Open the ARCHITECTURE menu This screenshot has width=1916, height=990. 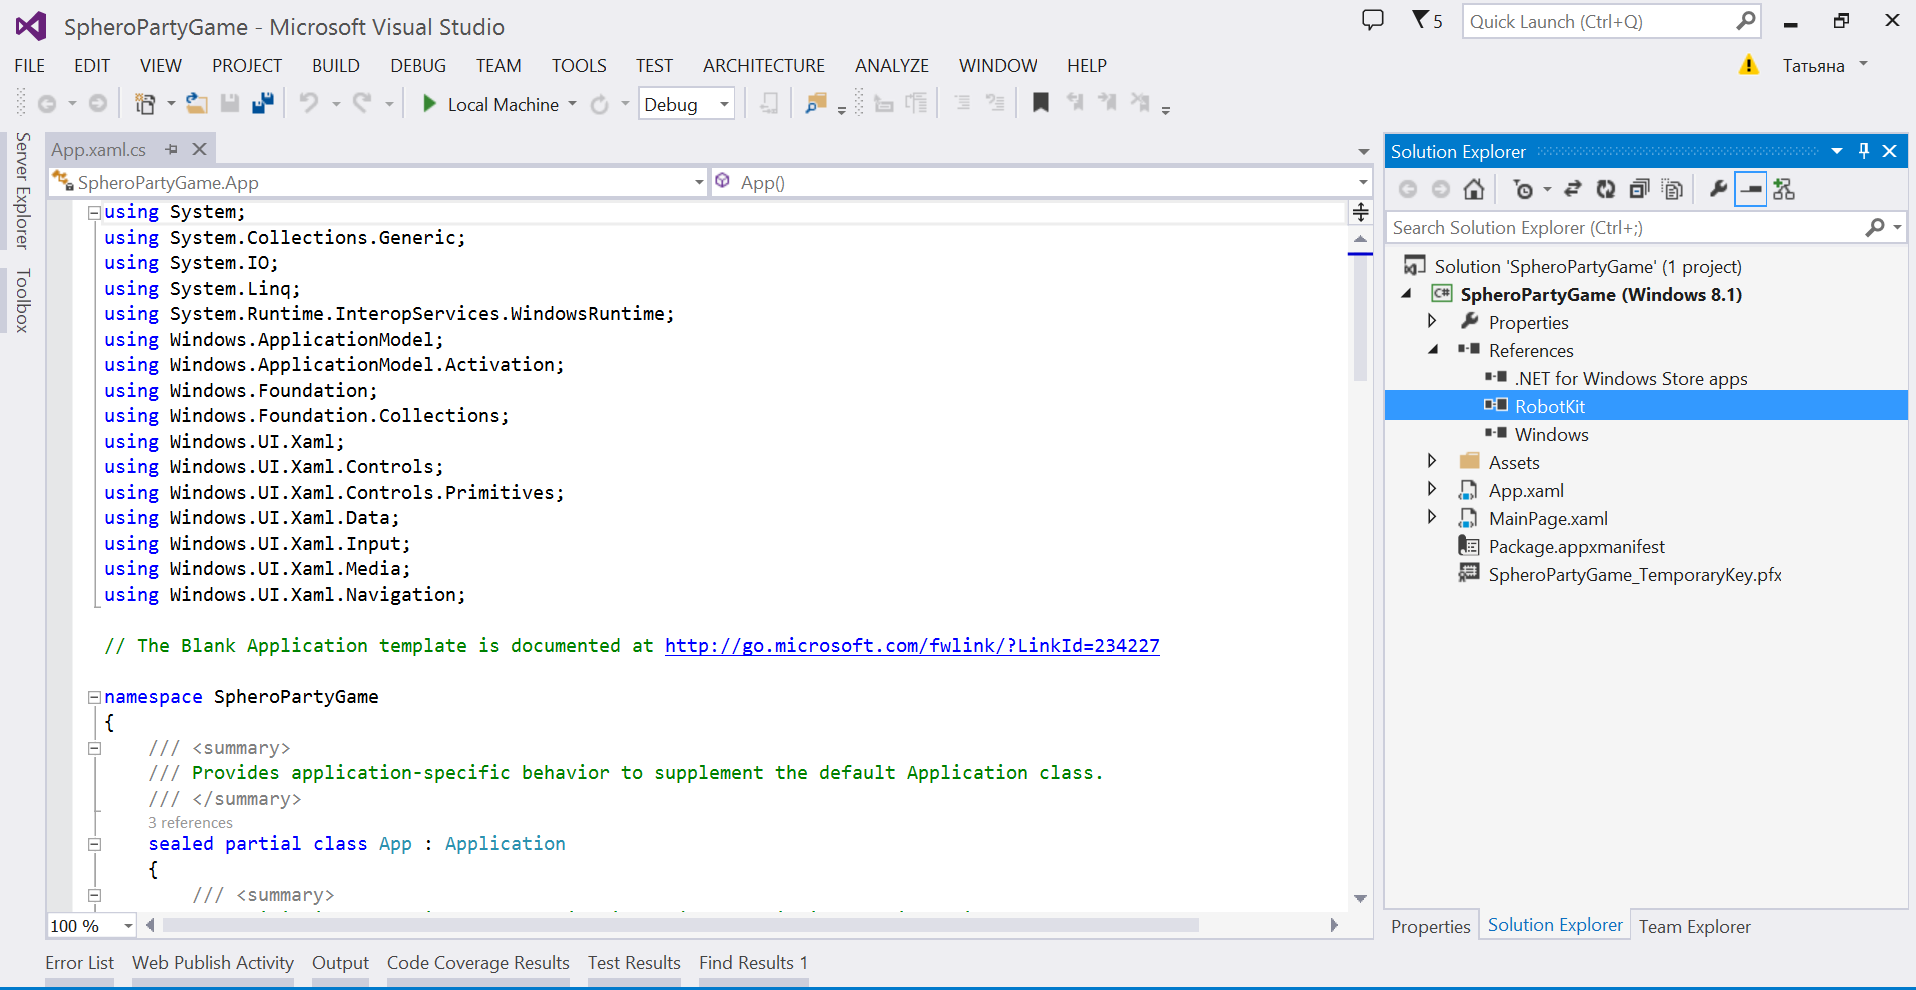pos(764,66)
